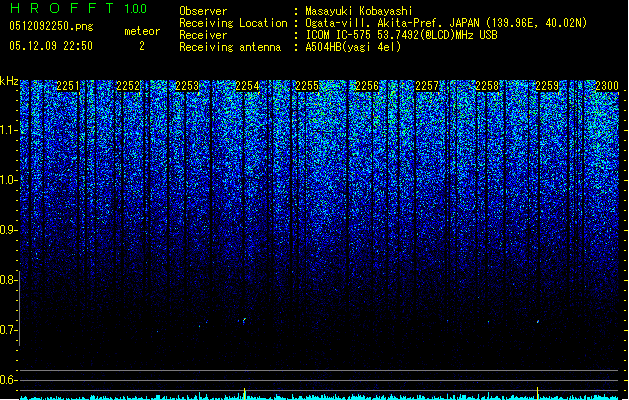
Task: Click the 2254 time marker
Action: tap(247, 86)
